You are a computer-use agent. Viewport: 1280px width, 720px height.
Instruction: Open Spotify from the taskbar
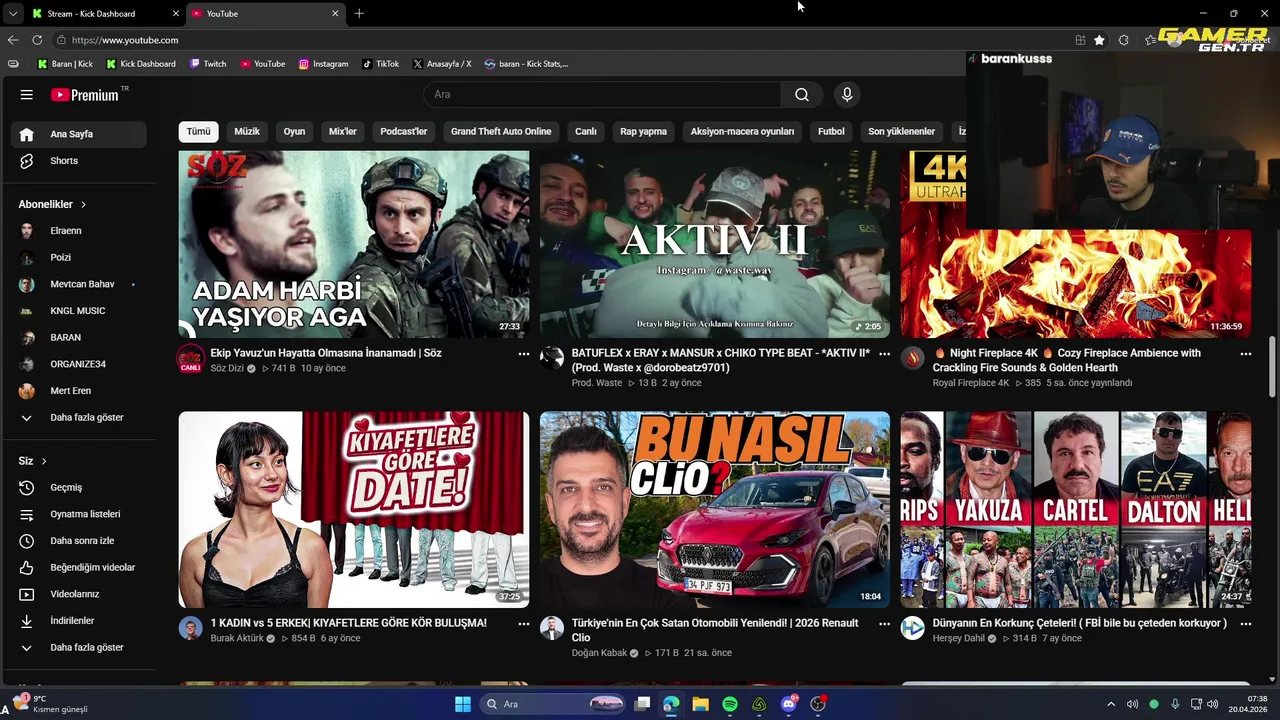click(x=730, y=704)
